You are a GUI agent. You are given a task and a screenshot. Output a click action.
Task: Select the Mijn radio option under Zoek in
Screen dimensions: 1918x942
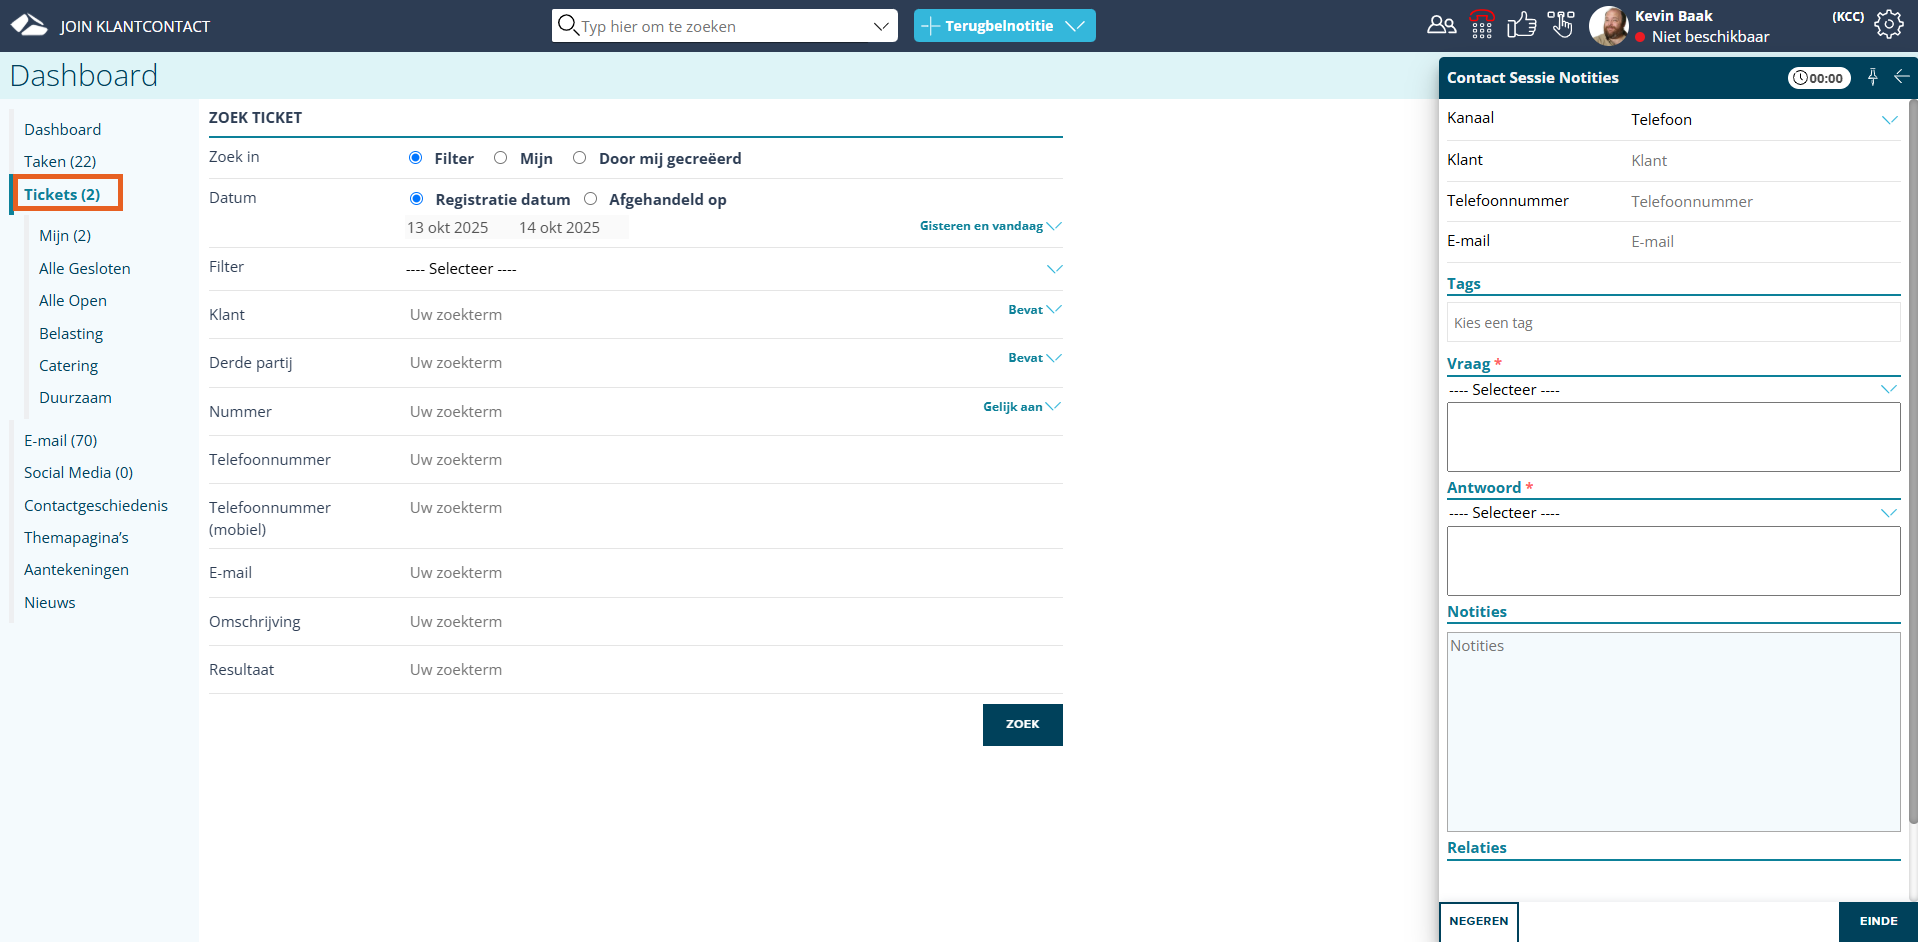500,158
